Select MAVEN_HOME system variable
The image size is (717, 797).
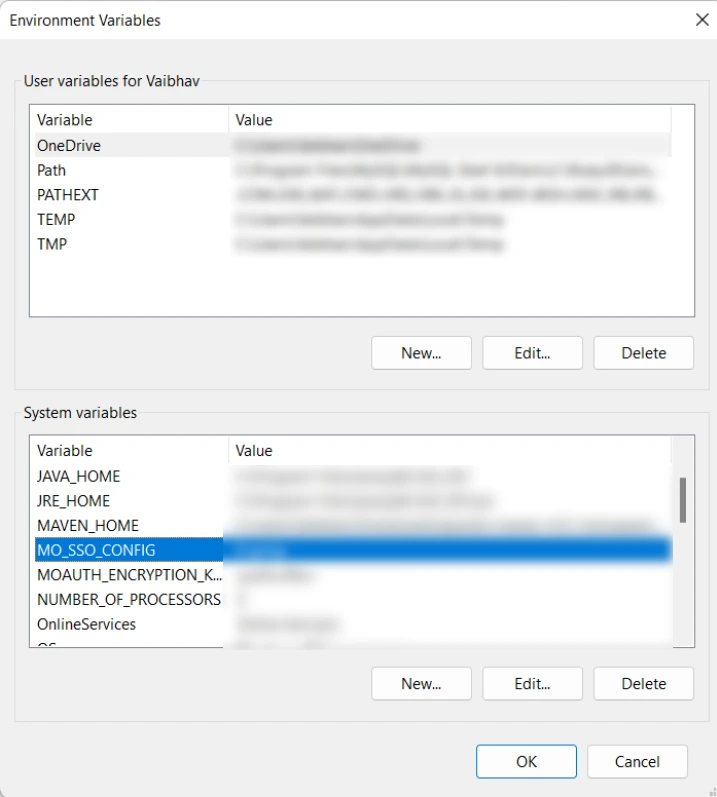click(353, 526)
